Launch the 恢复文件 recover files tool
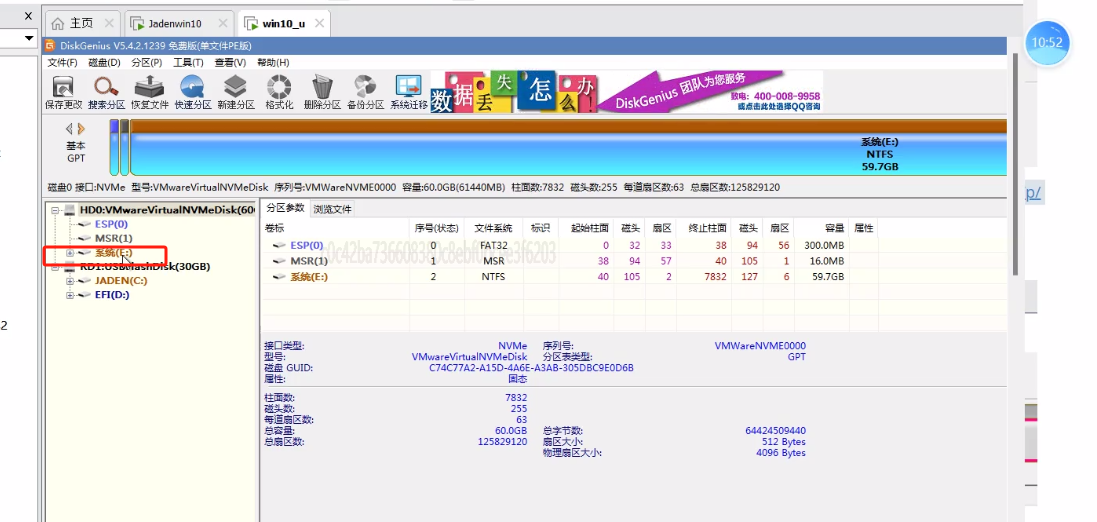The width and height of the screenshot is (1097, 522). point(150,87)
